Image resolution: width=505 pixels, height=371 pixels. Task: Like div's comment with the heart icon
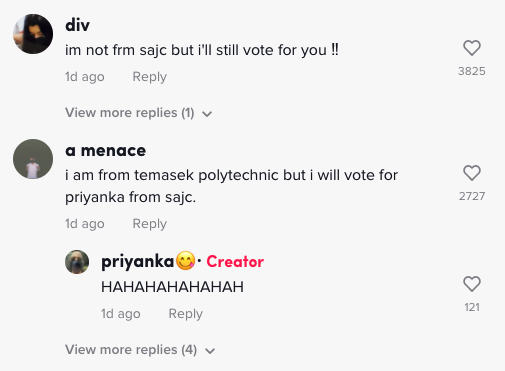[472, 48]
